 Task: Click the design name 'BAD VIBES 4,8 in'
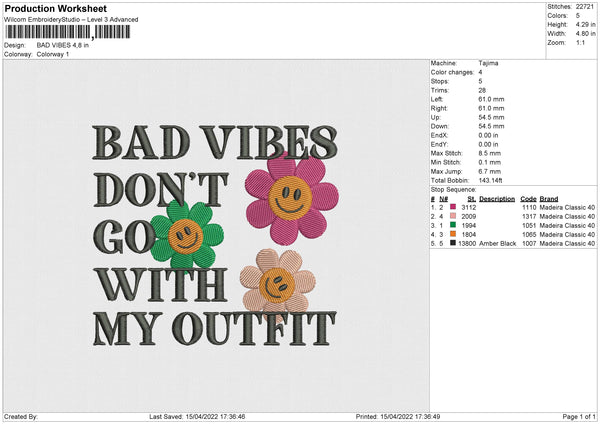click(x=63, y=45)
